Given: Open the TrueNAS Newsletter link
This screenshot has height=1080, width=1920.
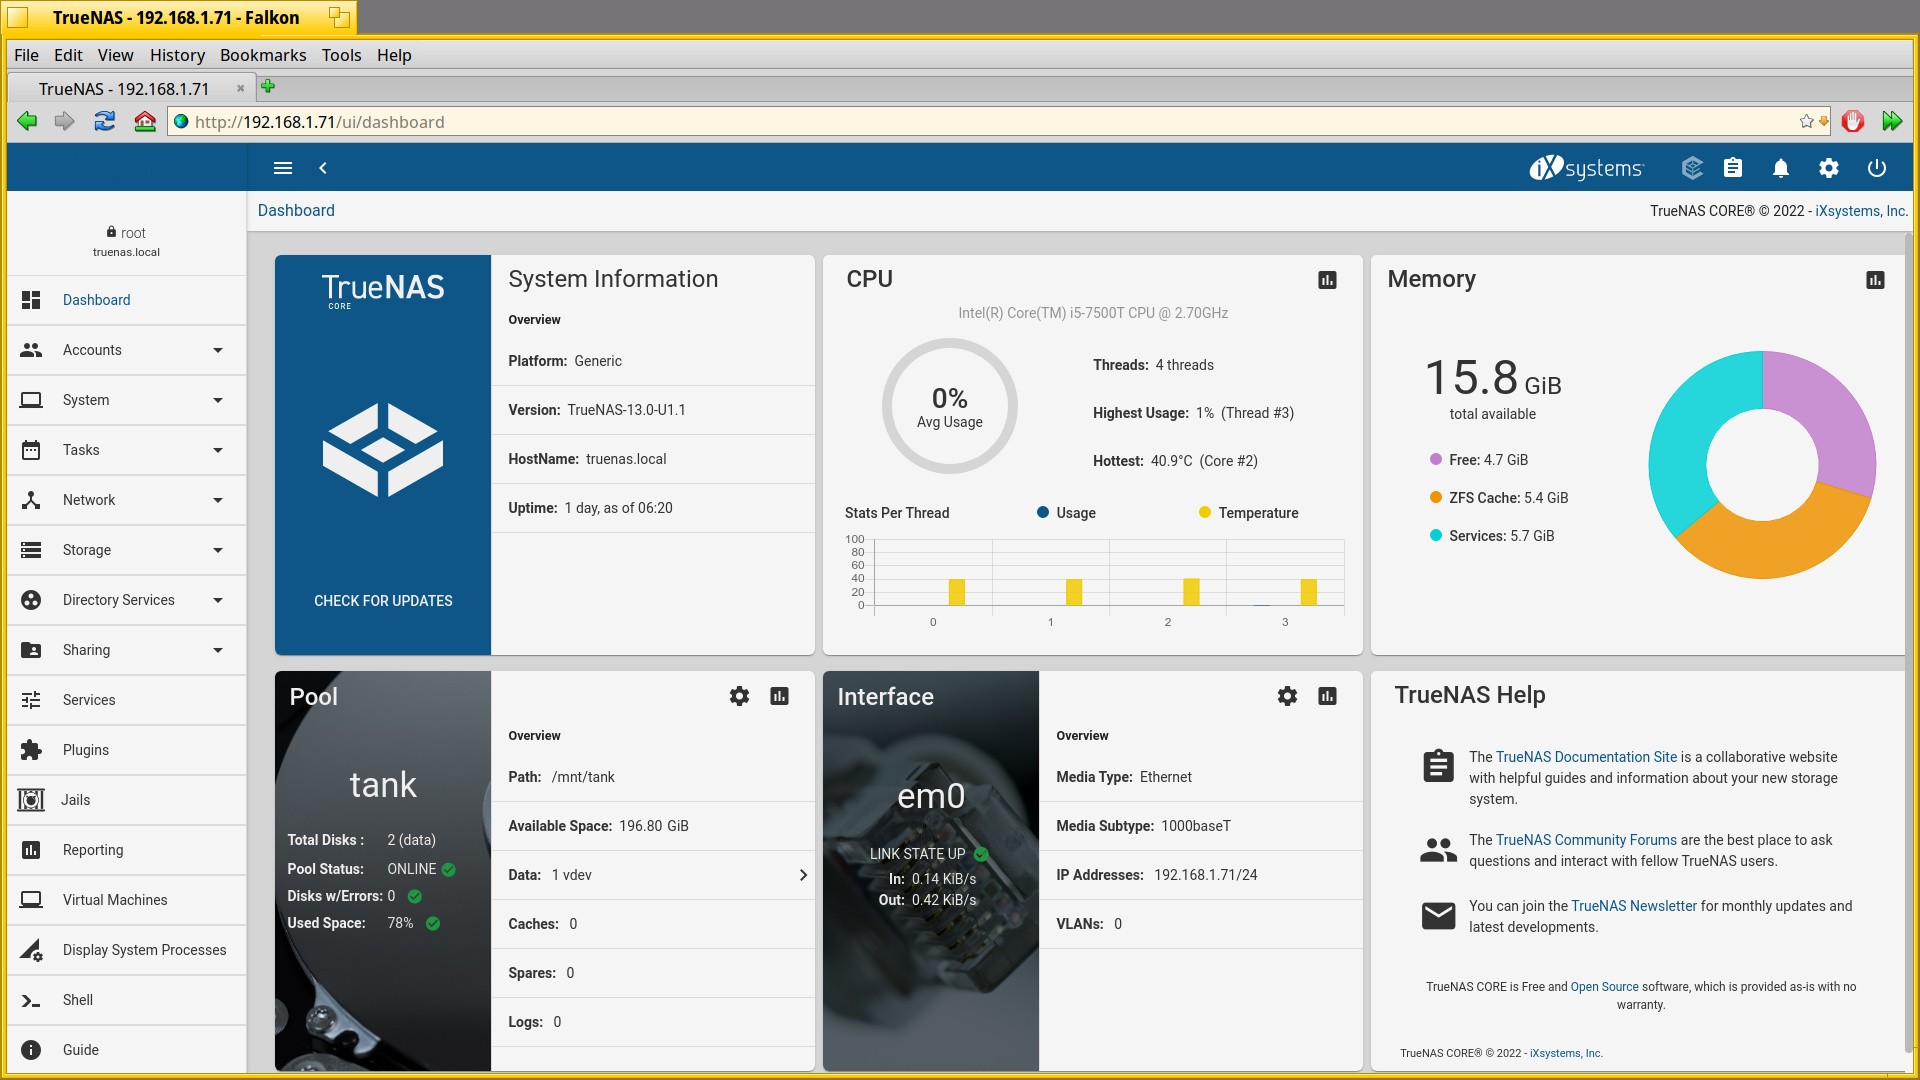Looking at the screenshot, I should (1634, 906).
